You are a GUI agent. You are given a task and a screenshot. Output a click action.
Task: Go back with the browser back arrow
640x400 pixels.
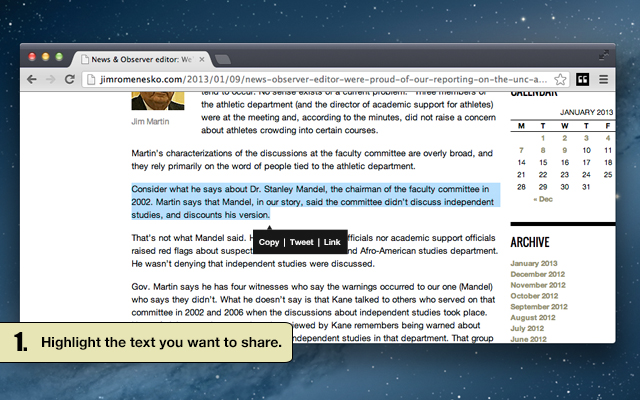point(31,79)
